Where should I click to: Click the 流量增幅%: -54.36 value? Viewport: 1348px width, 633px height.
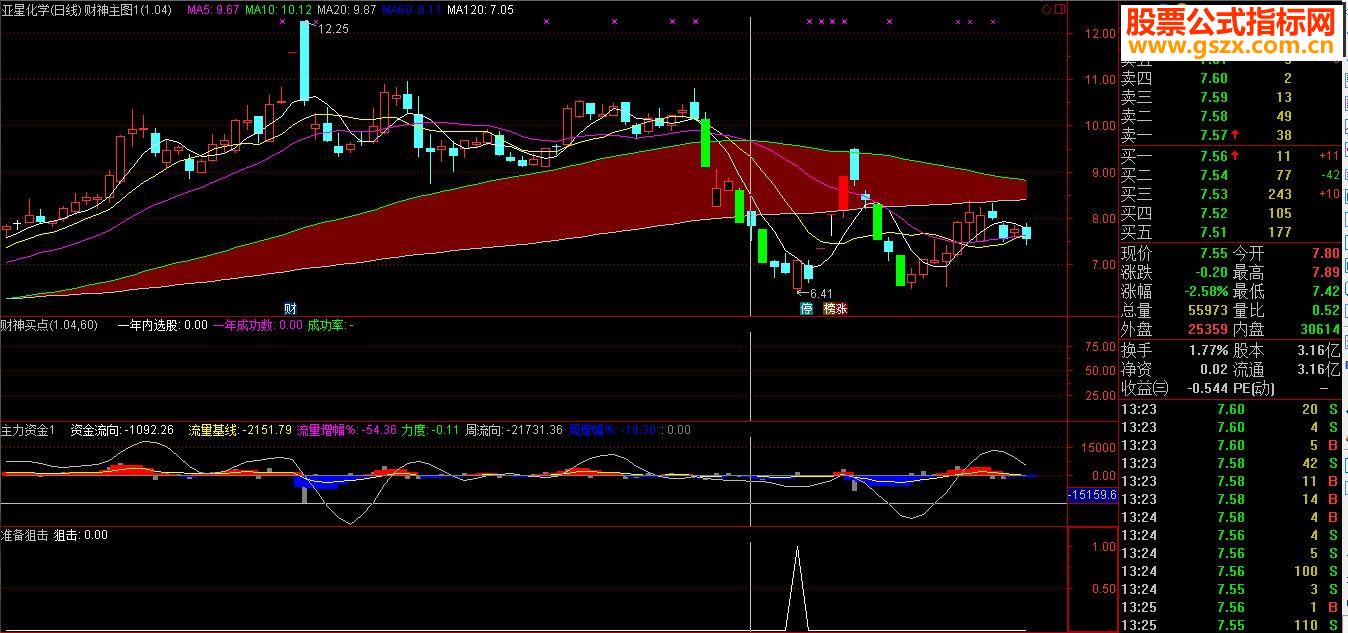[347, 430]
